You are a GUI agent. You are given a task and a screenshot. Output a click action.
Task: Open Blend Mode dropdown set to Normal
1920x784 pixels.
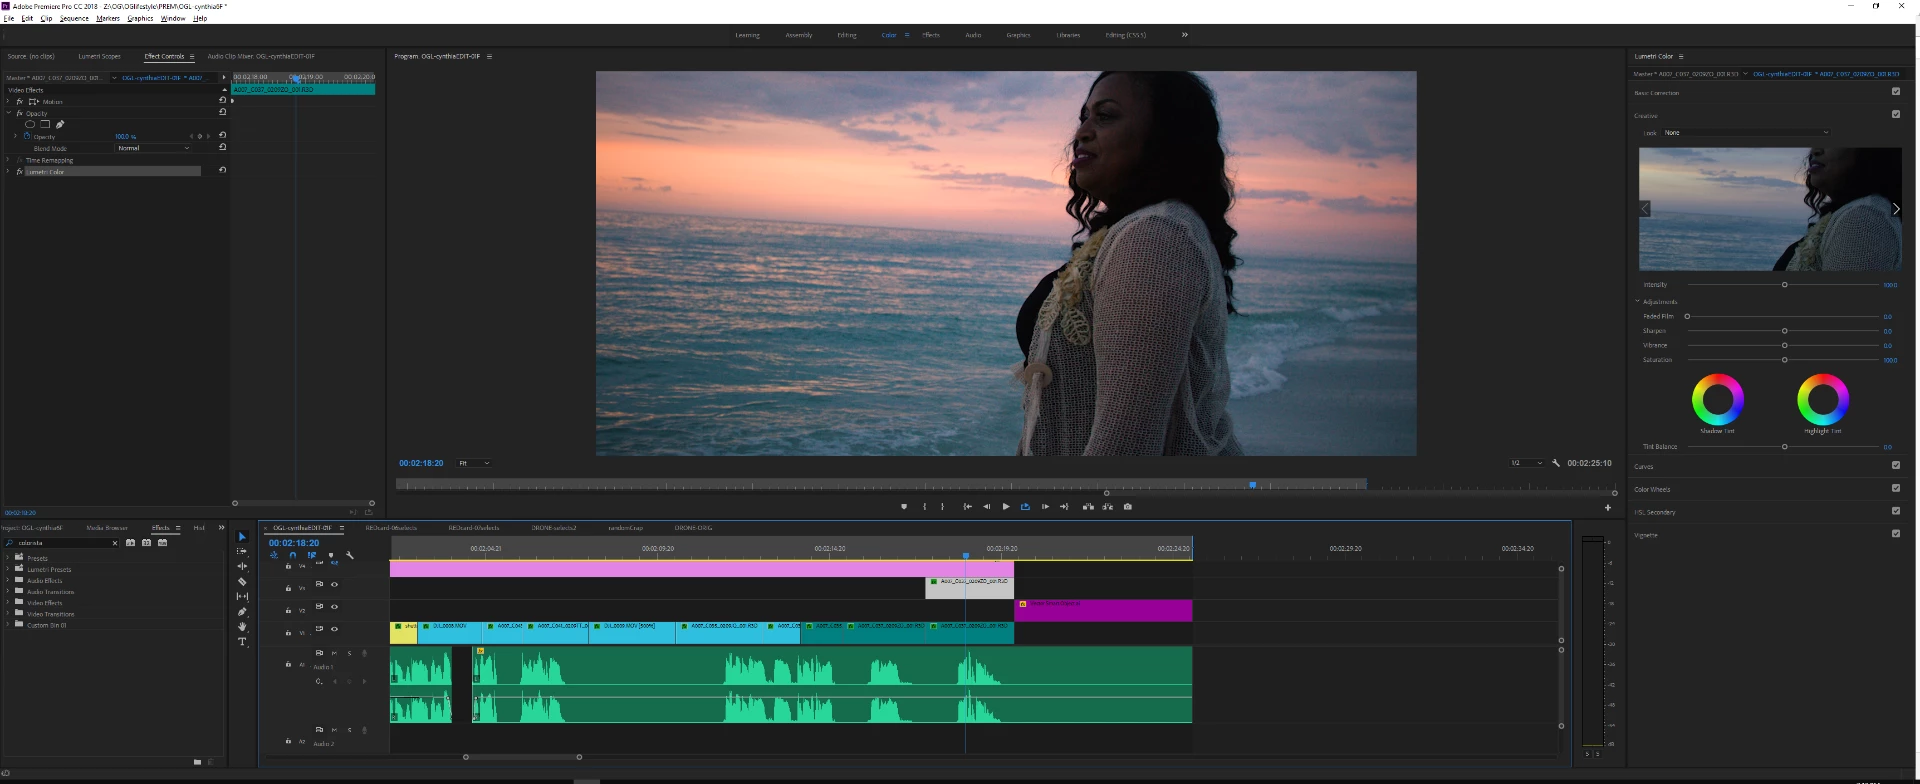[153, 148]
